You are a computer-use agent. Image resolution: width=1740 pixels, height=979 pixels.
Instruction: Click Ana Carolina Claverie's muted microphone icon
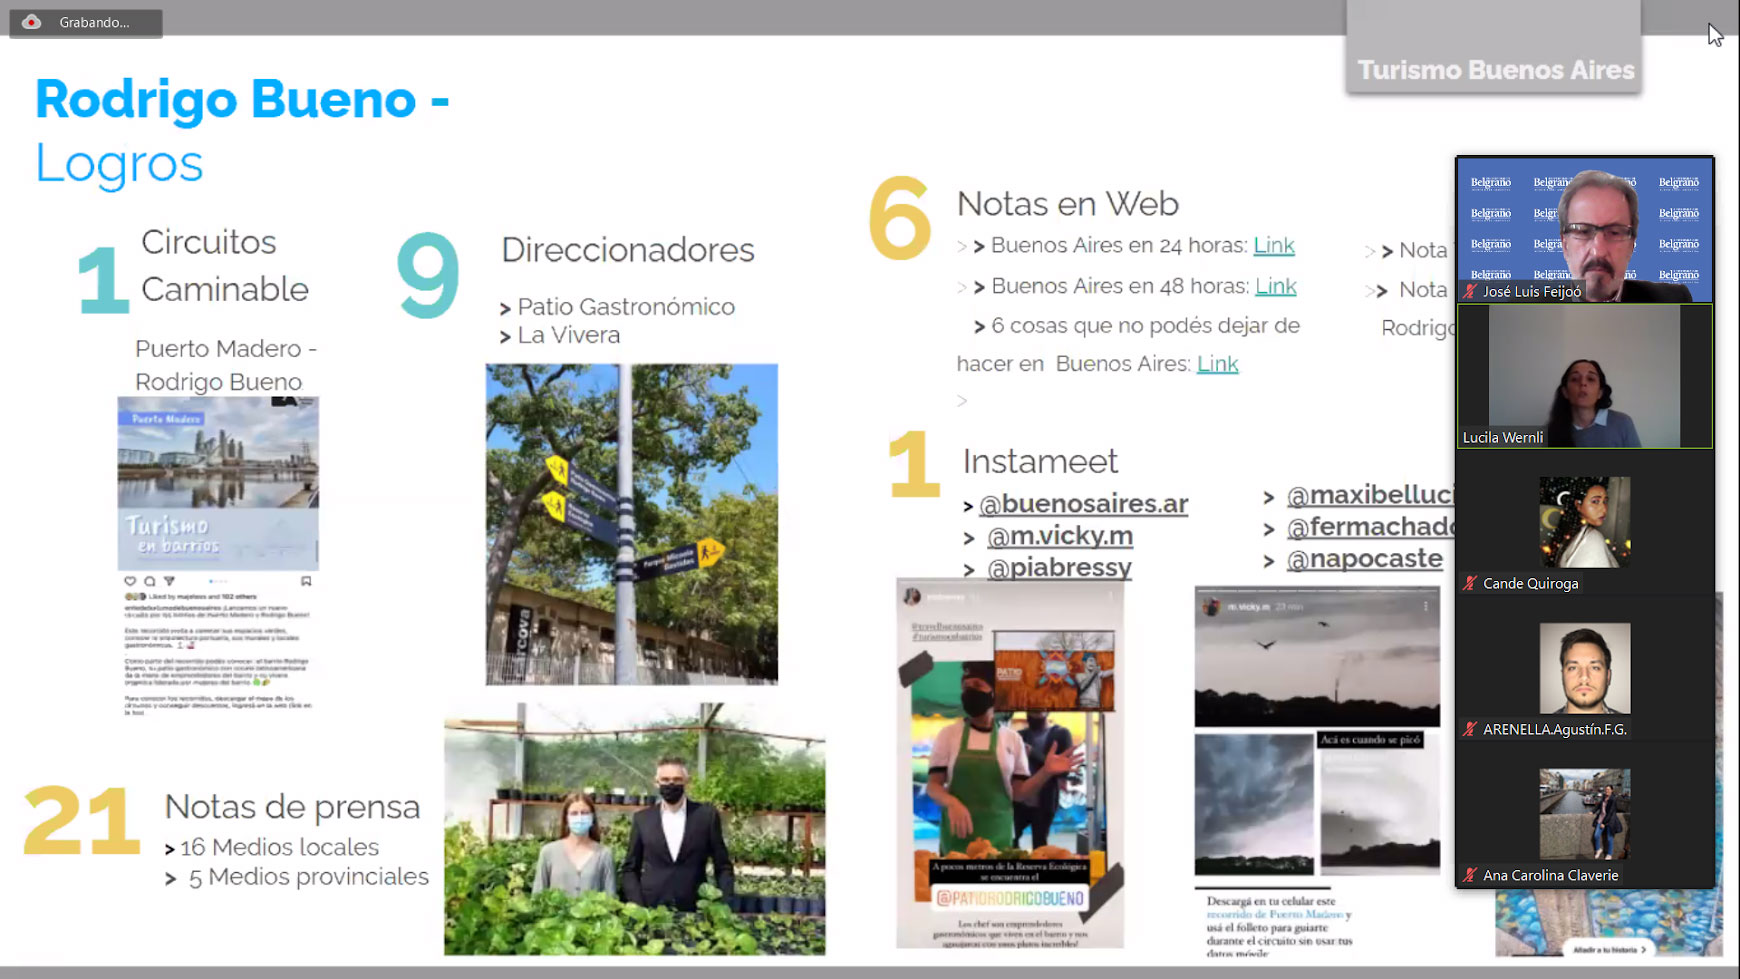click(x=1470, y=876)
